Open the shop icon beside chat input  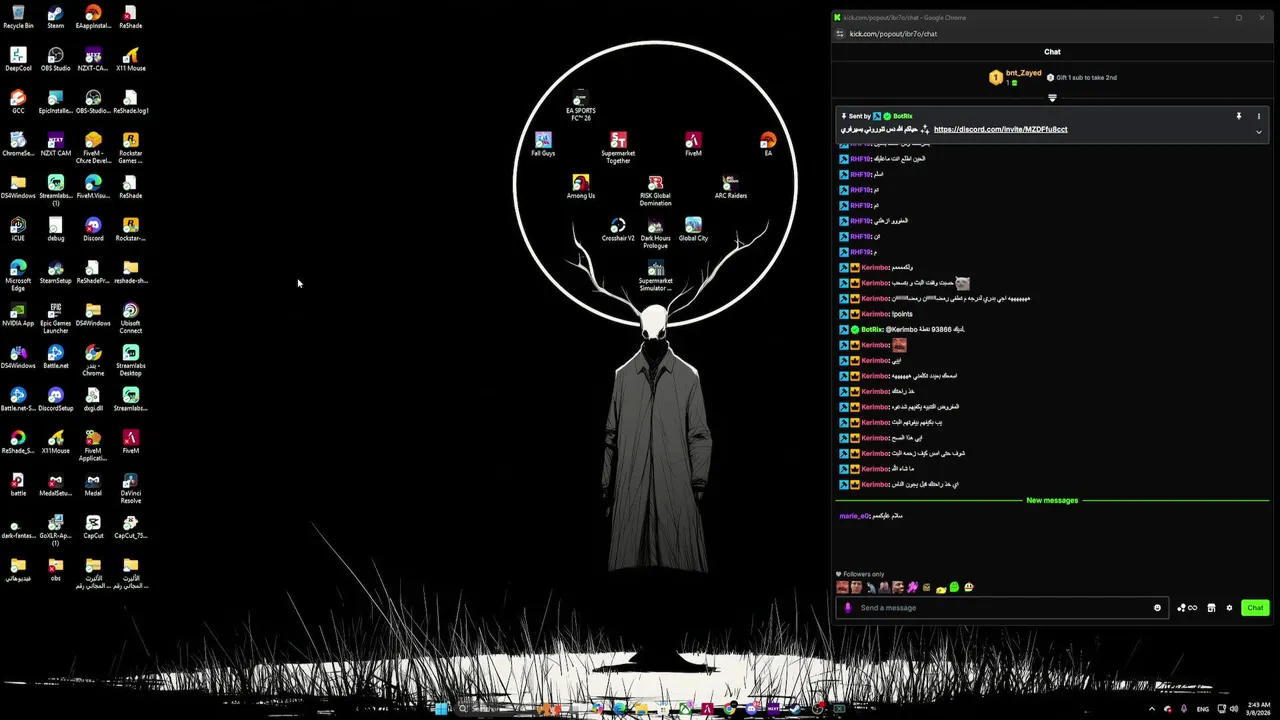pos(1211,608)
